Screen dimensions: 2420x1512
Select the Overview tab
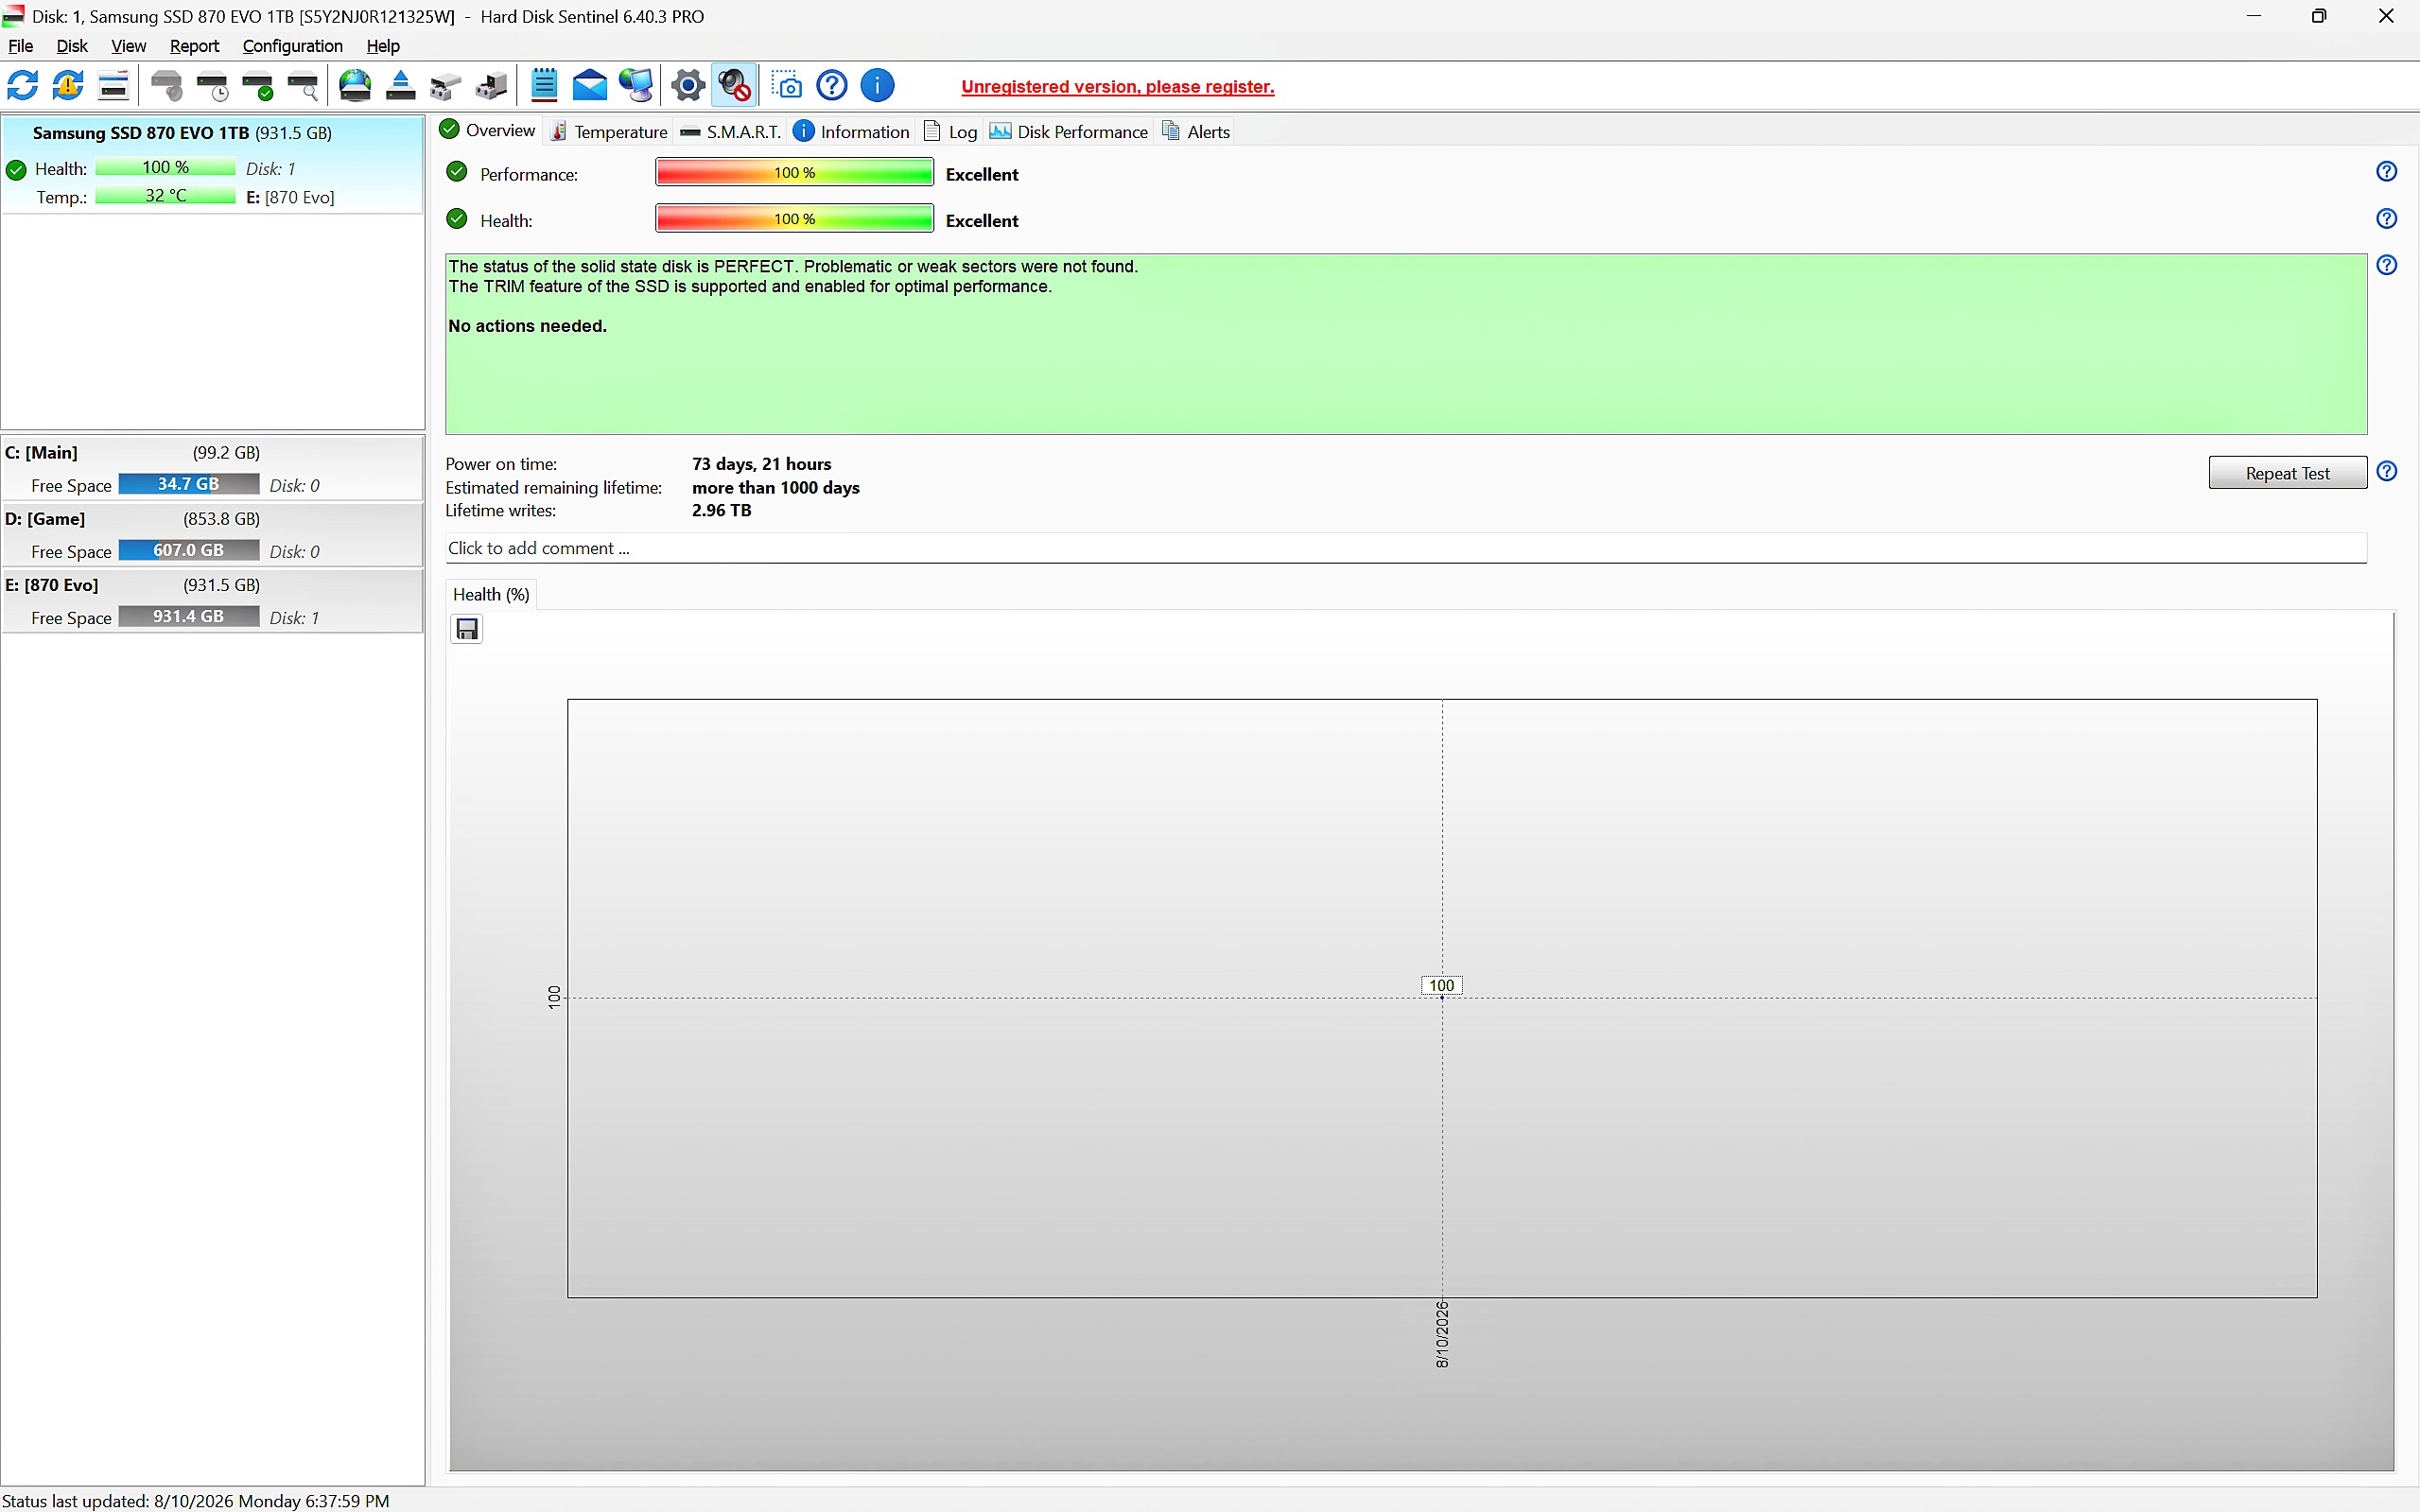(x=489, y=131)
